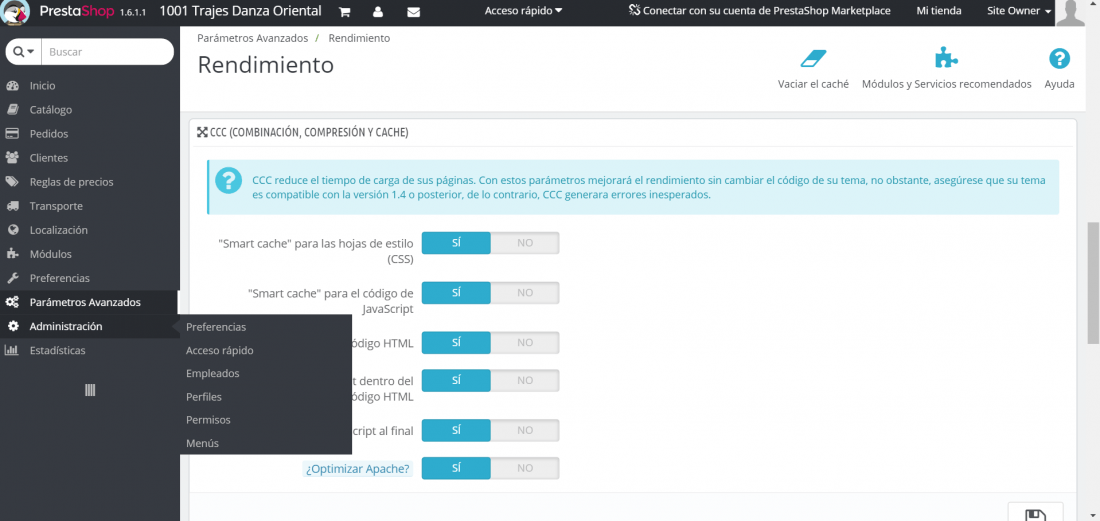Click the Ayuda question mark icon

pos(1059,58)
